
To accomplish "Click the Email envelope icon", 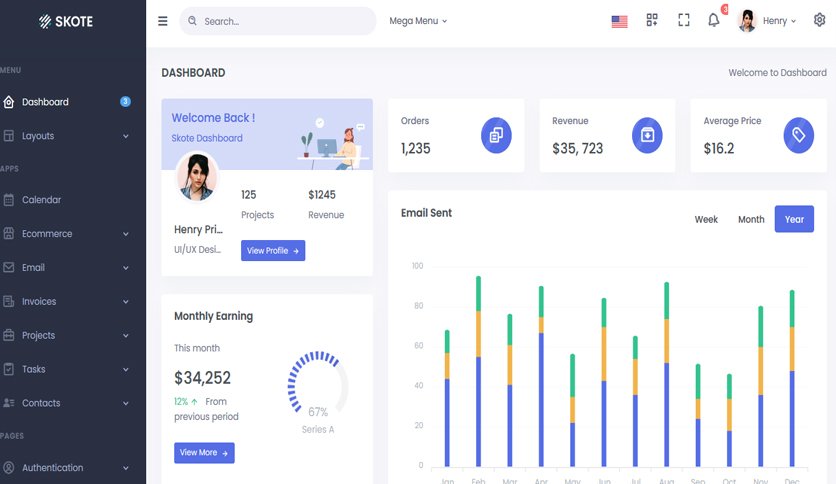I will 9,268.
